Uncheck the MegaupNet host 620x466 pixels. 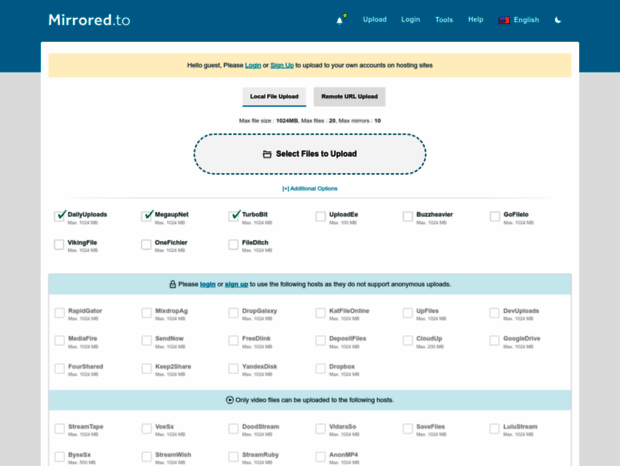point(146,216)
